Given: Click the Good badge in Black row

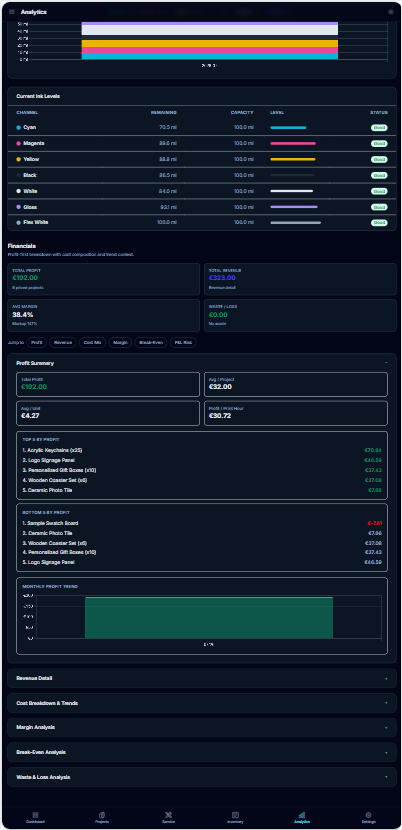Looking at the screenshot, I should 379,175.
